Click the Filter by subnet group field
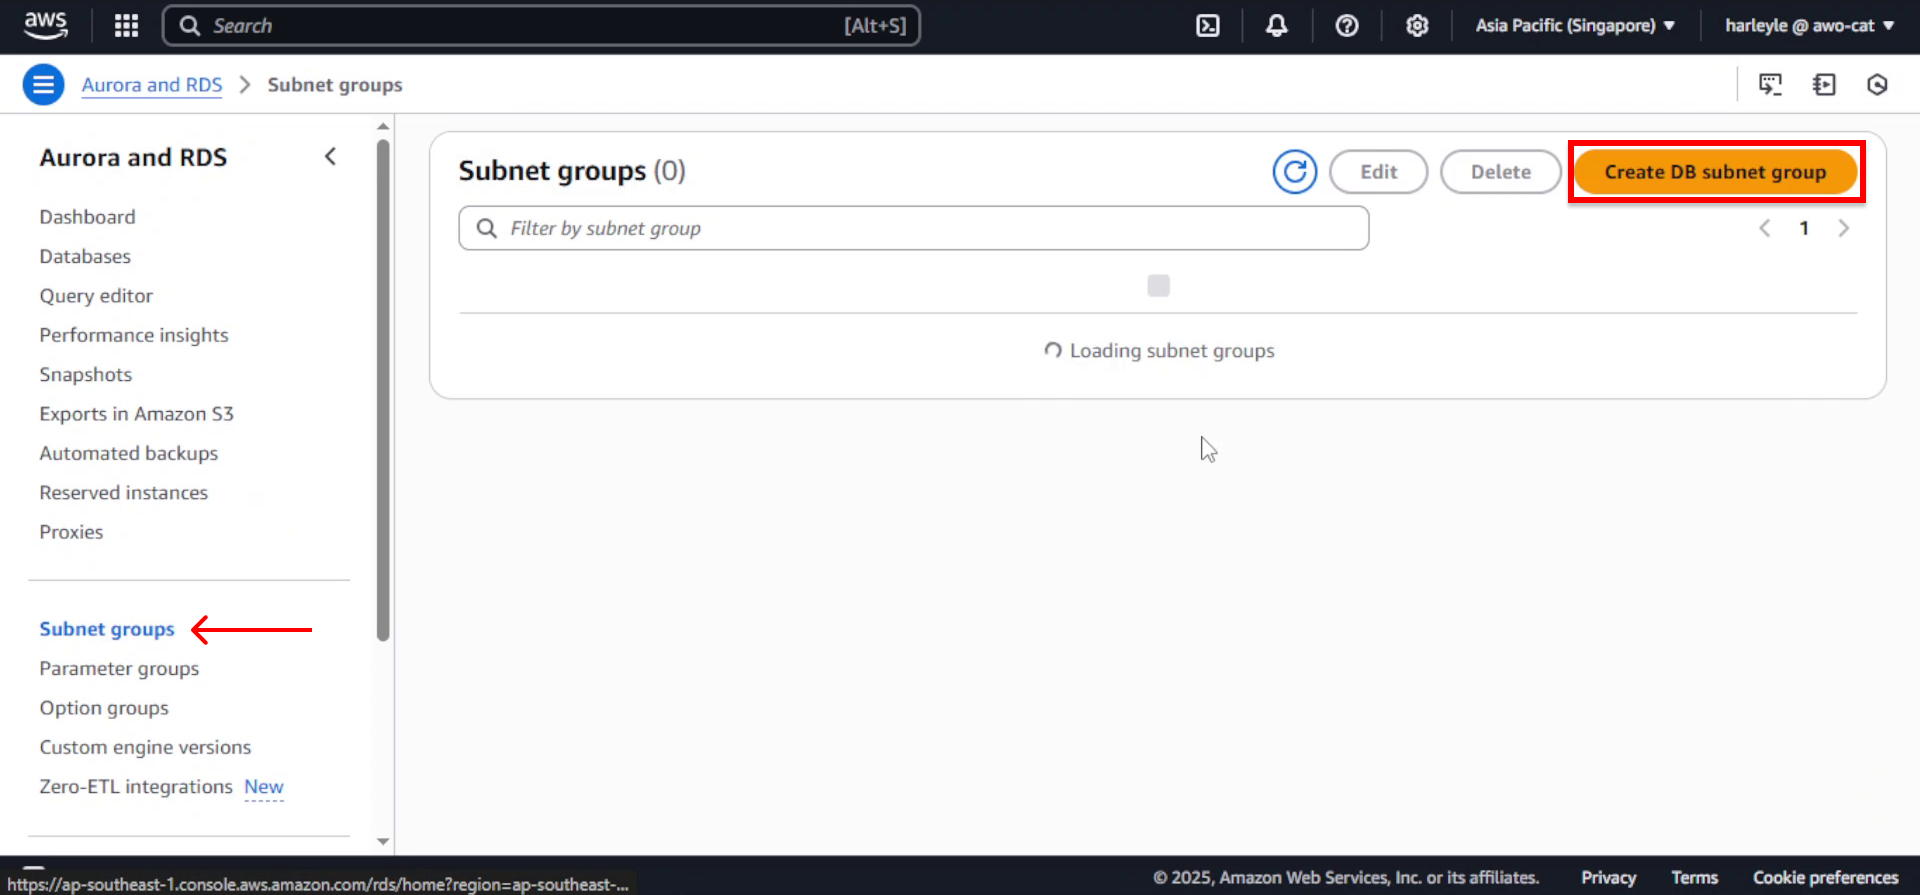Viewport: 1920px width, 895px height. (x=914, y=229)
